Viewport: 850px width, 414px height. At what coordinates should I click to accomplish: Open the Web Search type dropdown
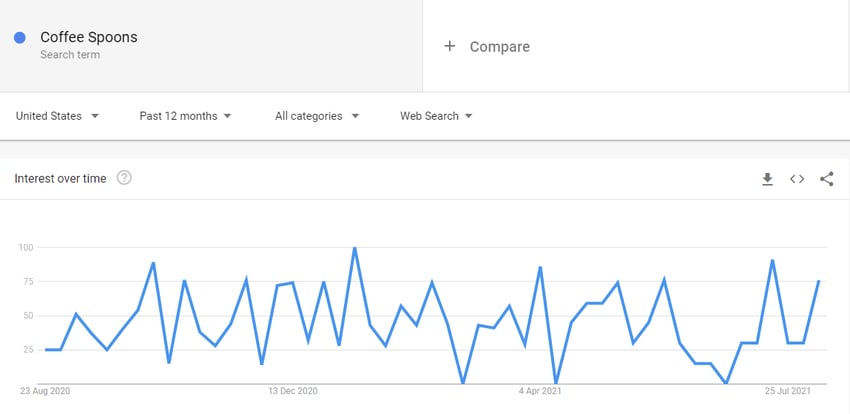click(436, 116)
